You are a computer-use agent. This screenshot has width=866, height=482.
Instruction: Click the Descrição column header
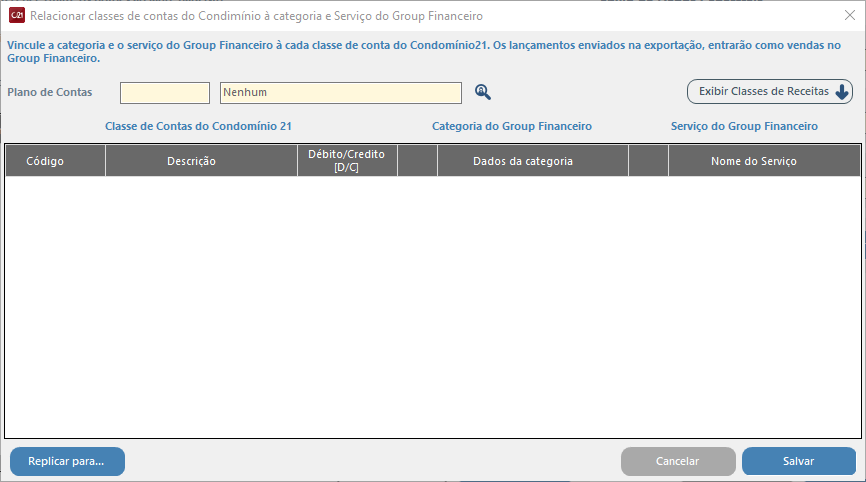click(202, 161)
